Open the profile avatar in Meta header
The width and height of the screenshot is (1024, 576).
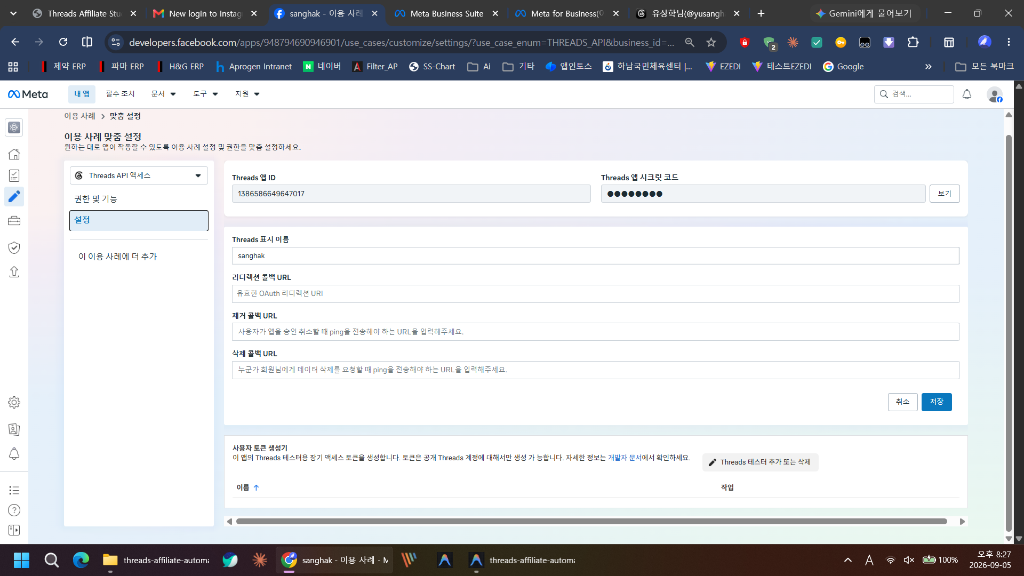click(x=995, y=95)
